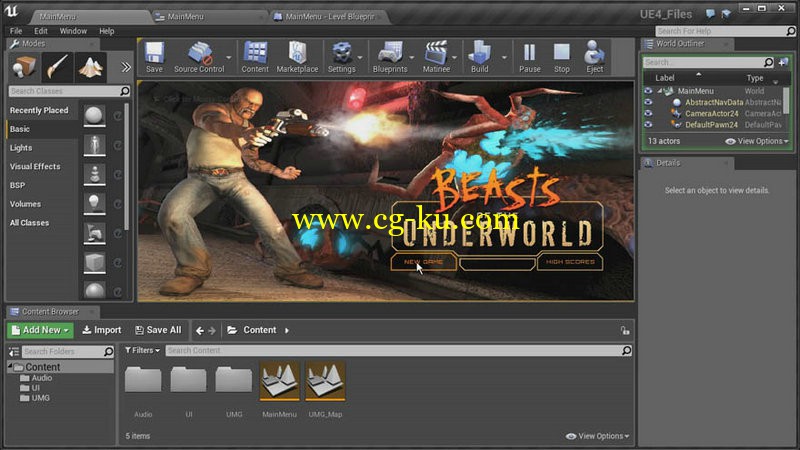Eject from the player controller
Screen dimensions: 800x450
594,57
